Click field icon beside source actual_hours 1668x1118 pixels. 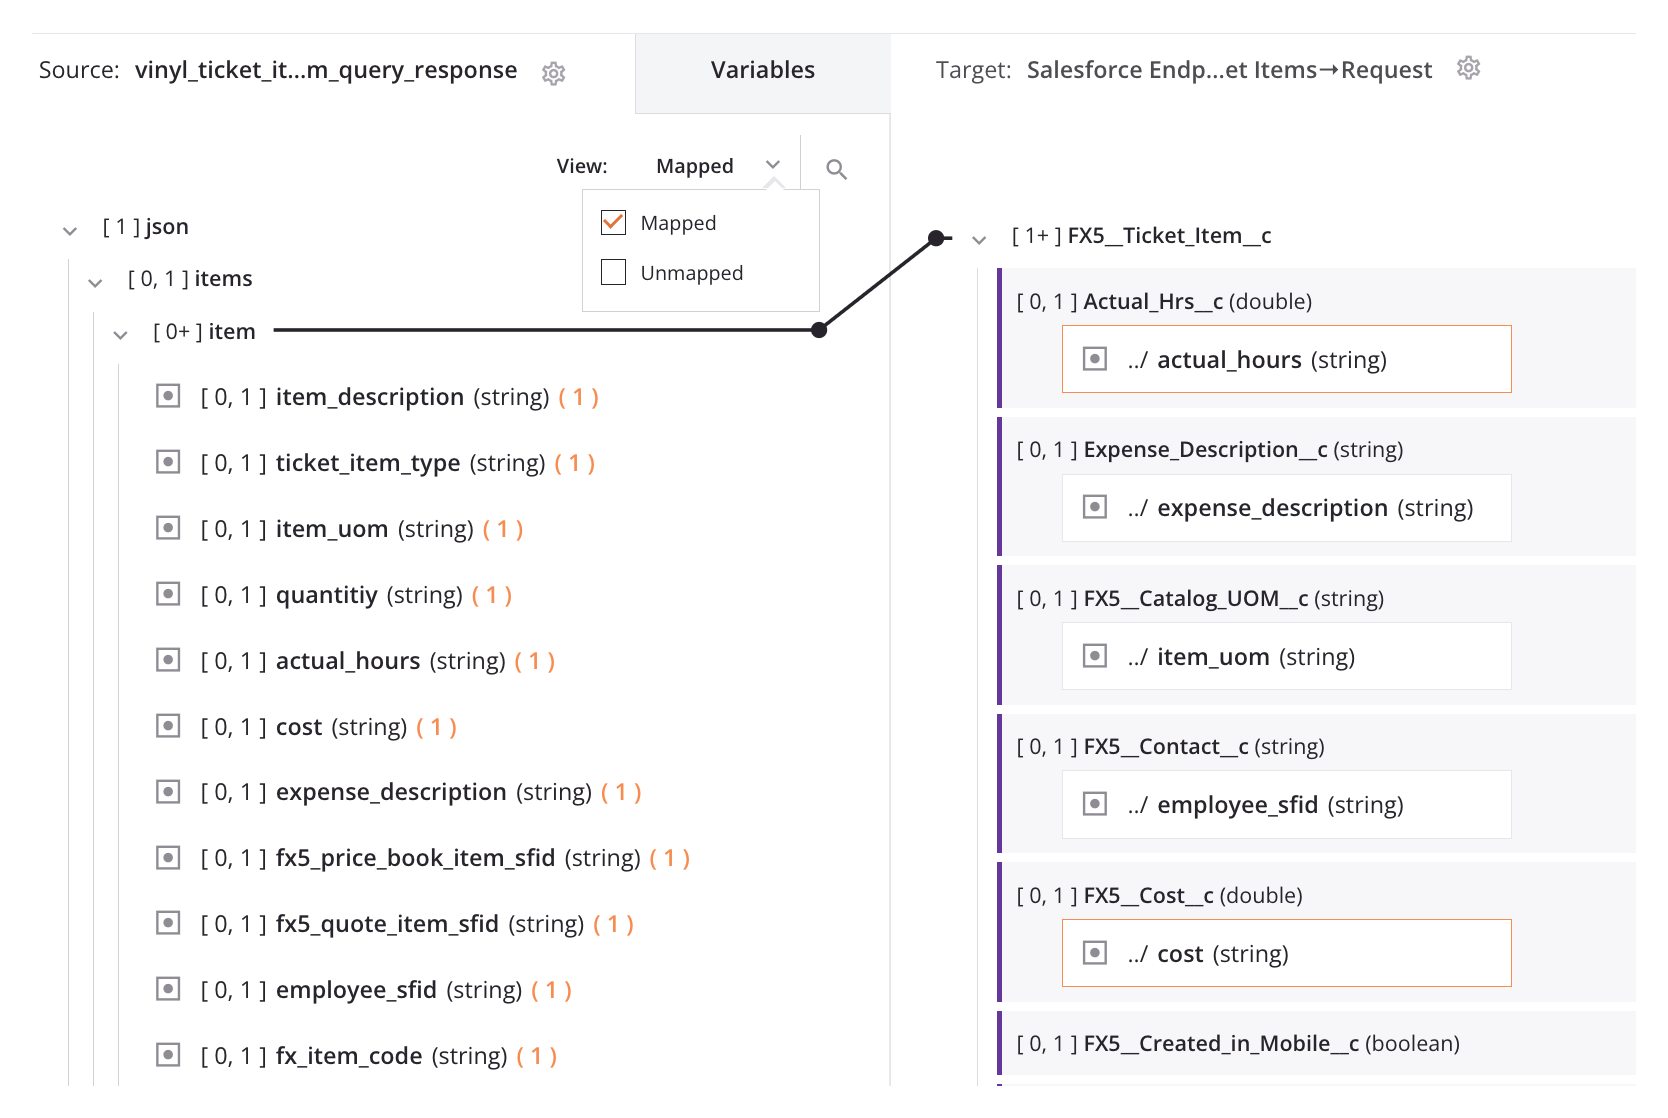(x=168, y=661)
